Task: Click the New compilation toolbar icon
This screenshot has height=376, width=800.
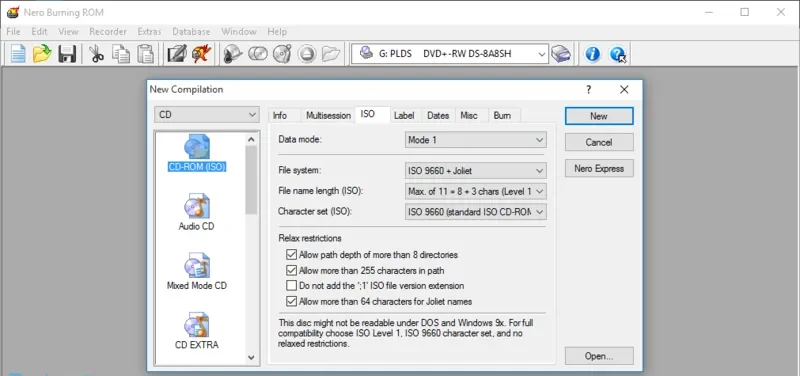Action: 18,54
